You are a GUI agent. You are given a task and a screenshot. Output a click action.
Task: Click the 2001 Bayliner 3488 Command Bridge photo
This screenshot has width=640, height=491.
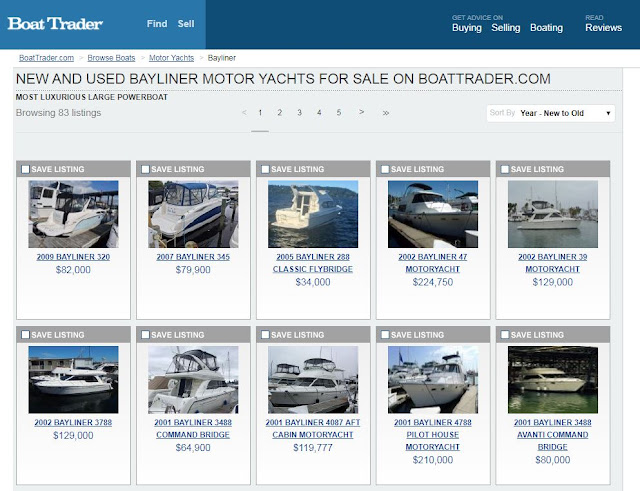click(x=193, y=380)
